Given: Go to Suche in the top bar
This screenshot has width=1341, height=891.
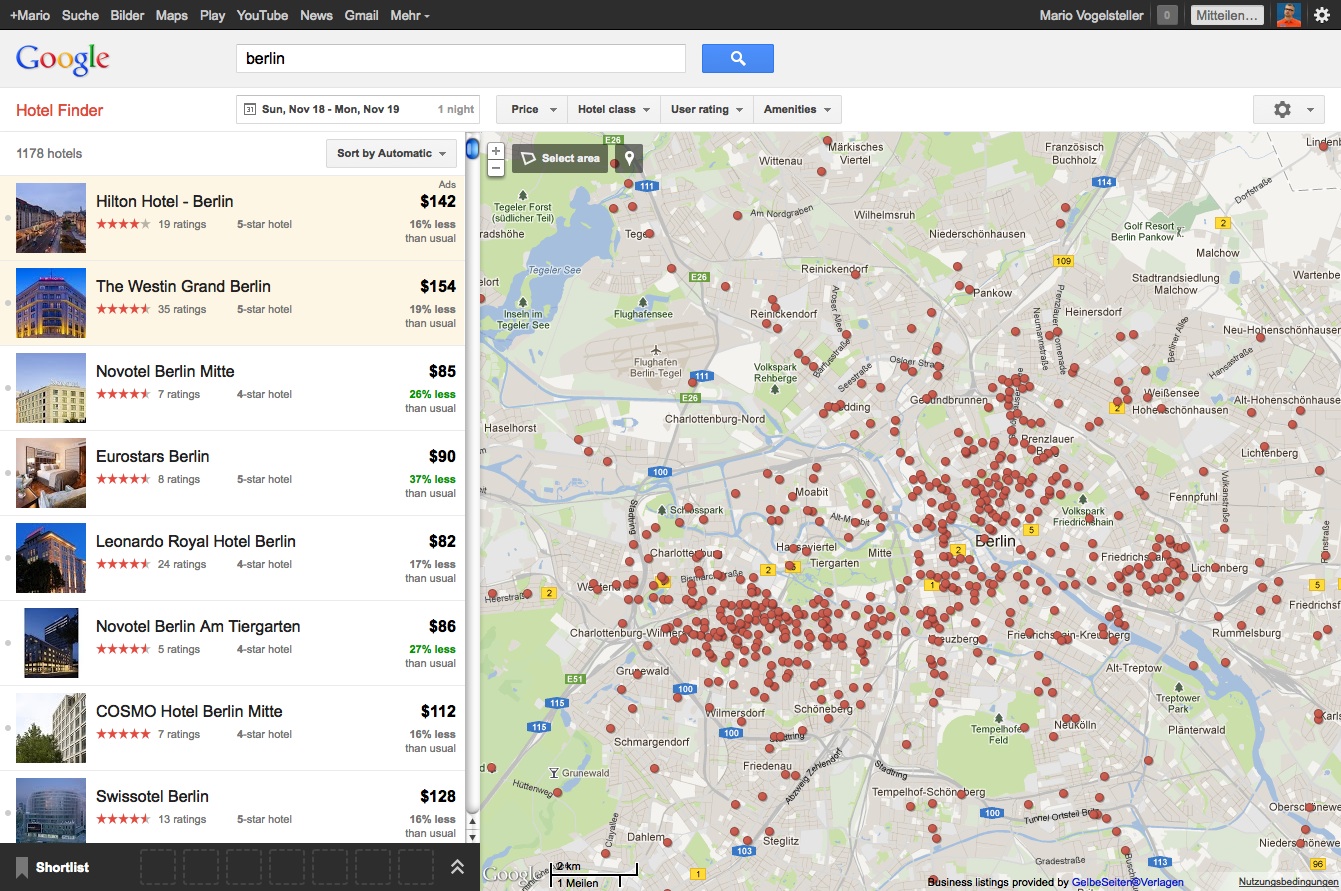Looking at the screenshot, I should click(x=80, y=15).
